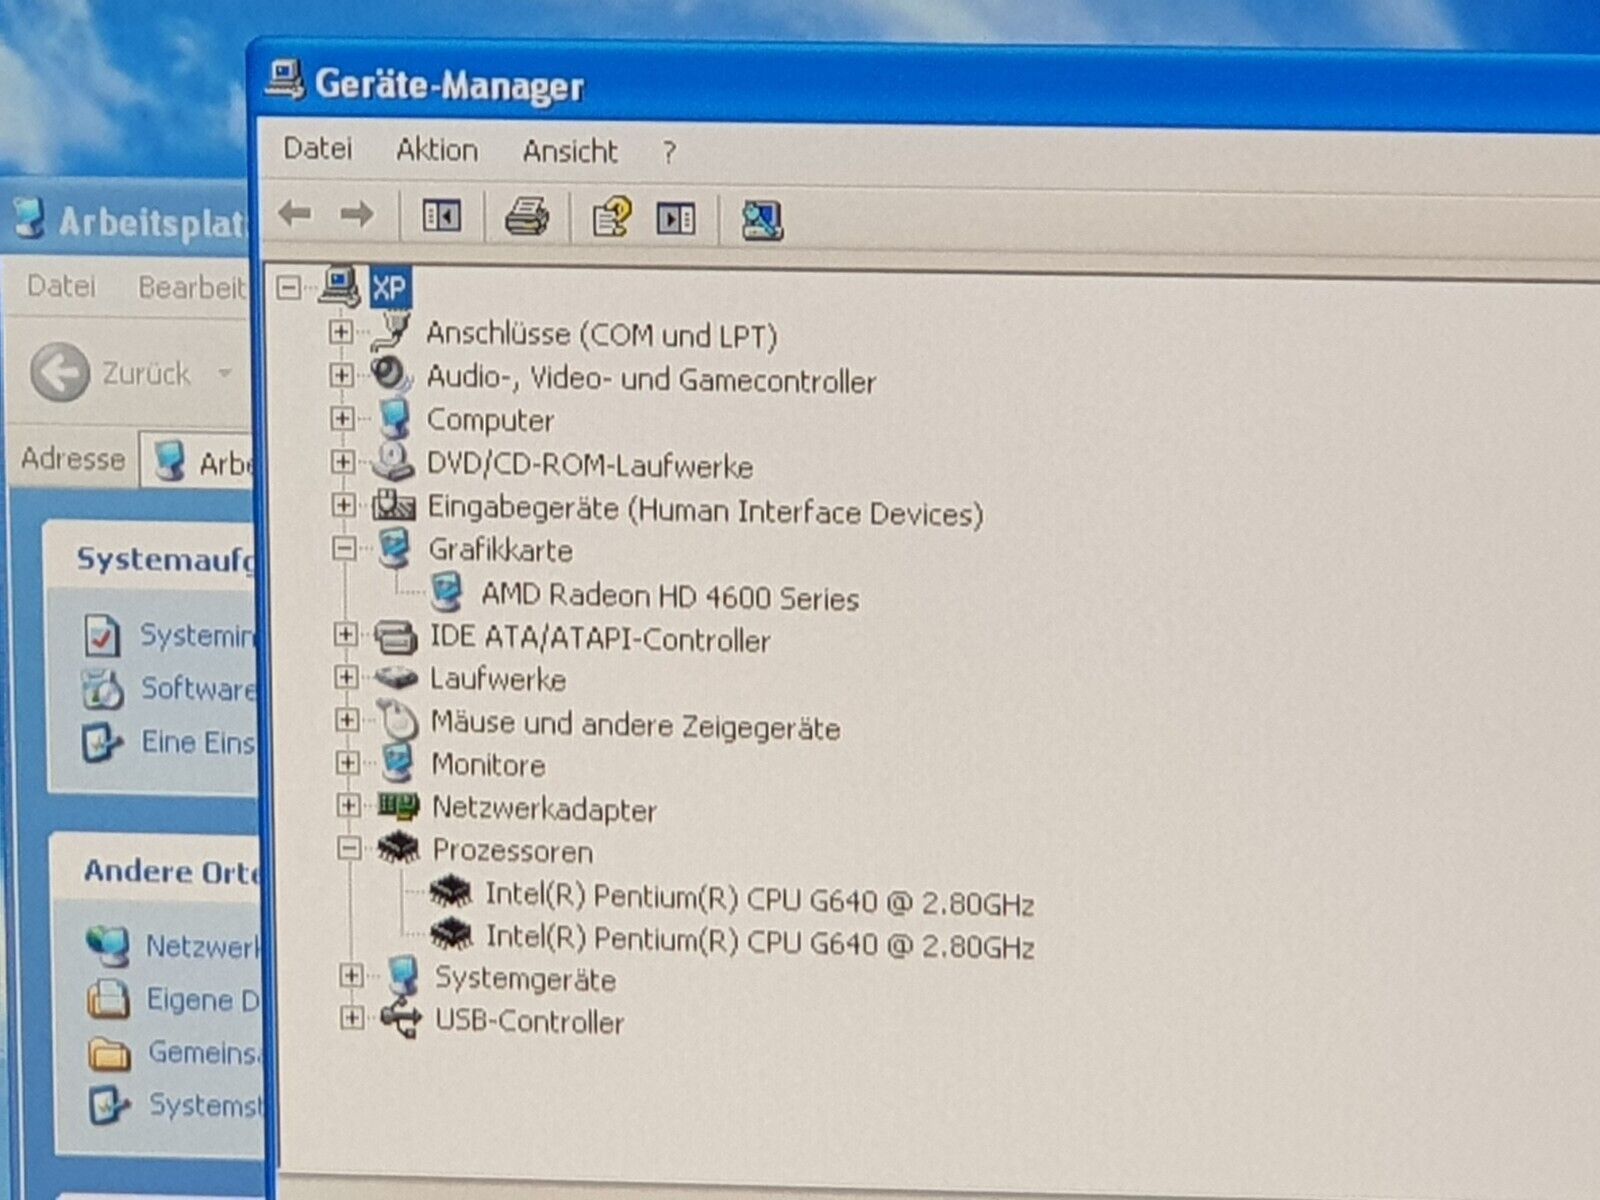The height and width of the screenshot is (1200, 1600).
Task: Select the XP root computer node
Action: pyautogui.click(x=388, y=289)
